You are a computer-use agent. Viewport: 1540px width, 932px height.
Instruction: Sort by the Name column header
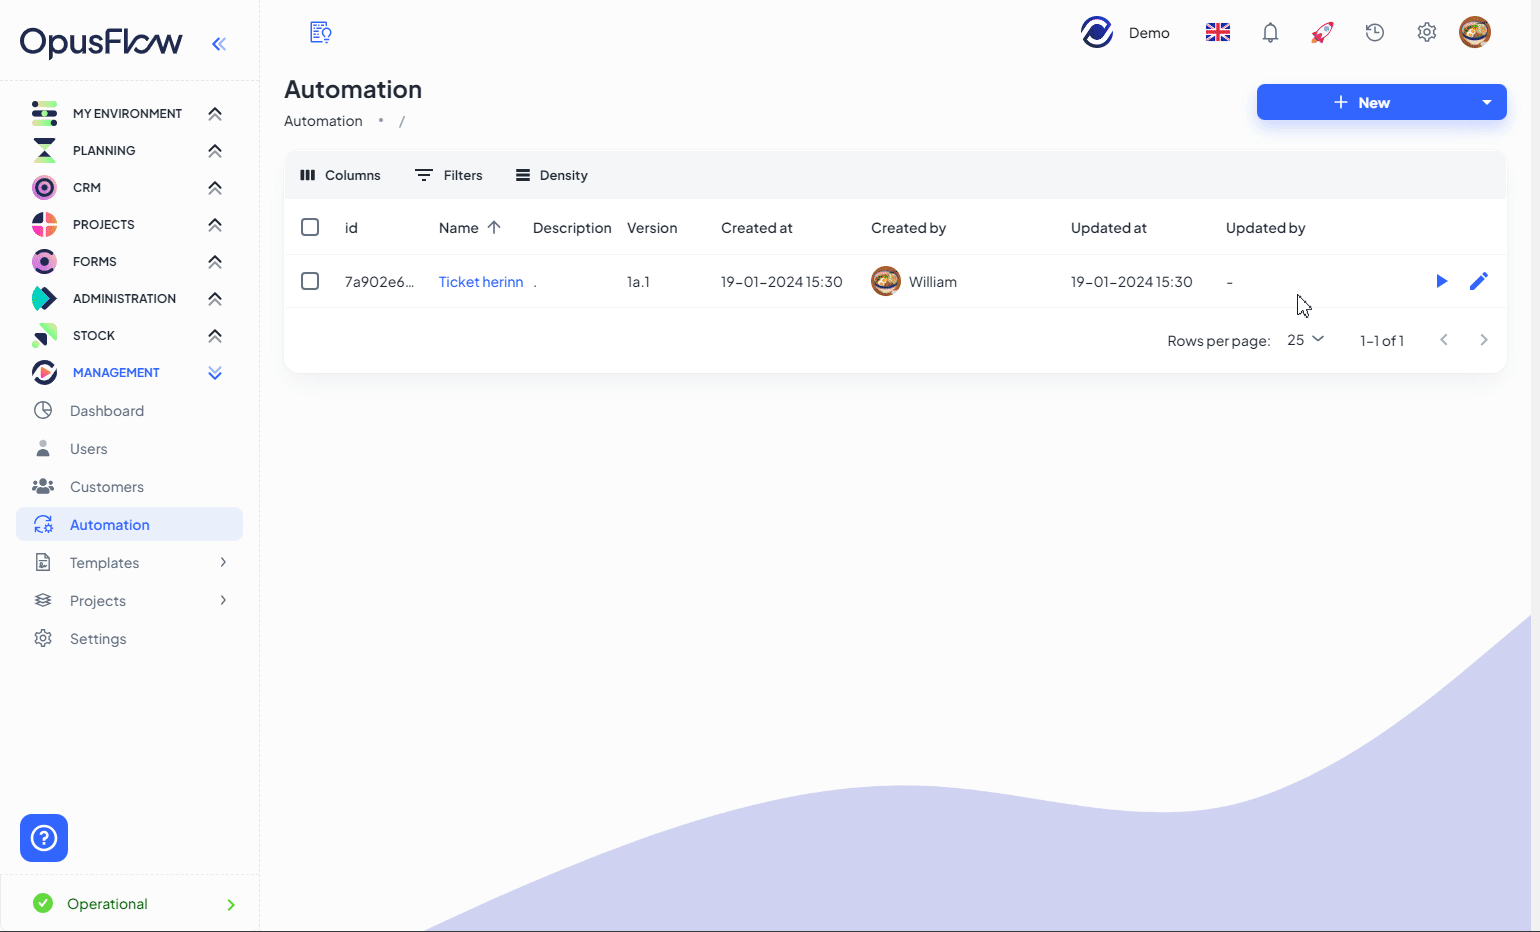pos(459,228)
